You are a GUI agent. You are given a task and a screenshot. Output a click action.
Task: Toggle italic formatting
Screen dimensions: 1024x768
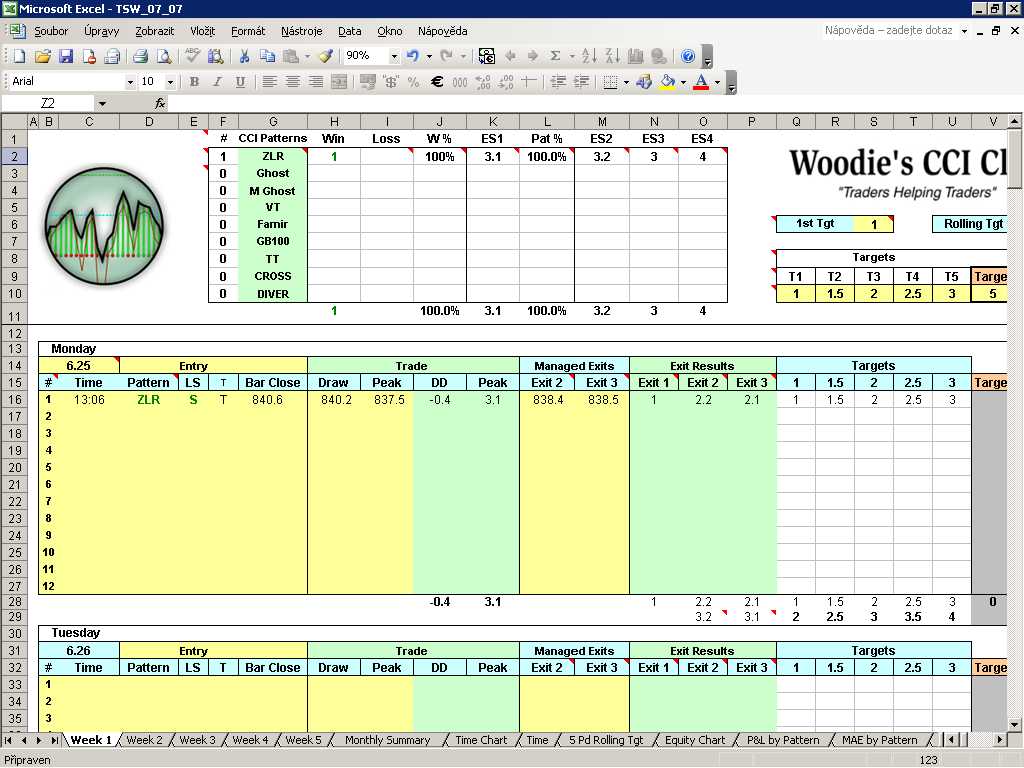tap(217, 82)
